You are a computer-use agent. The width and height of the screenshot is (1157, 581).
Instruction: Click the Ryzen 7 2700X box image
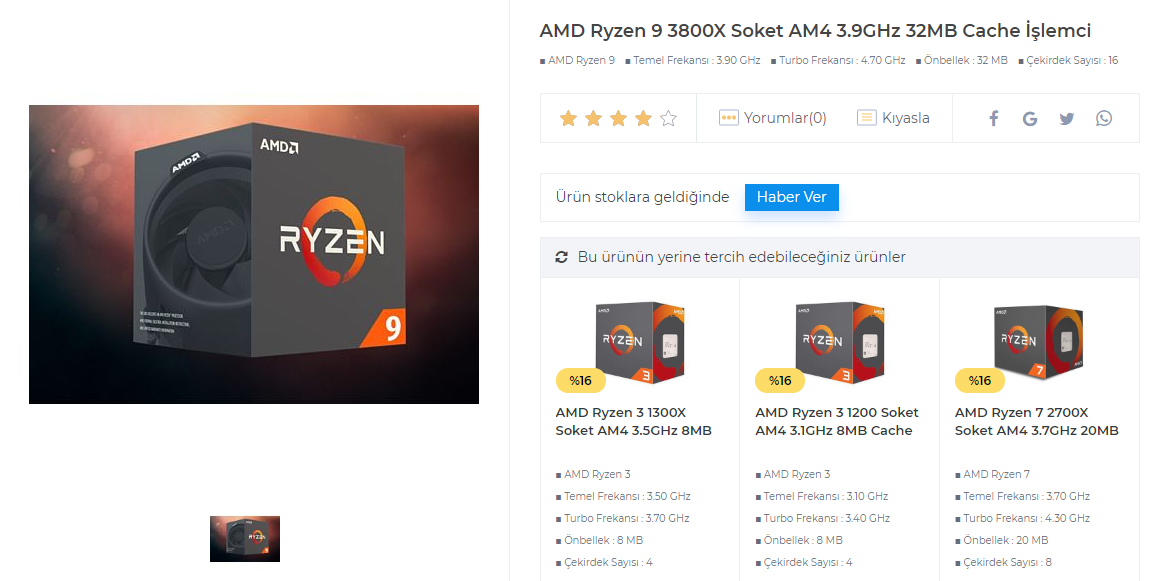[x=1039, y=342]
